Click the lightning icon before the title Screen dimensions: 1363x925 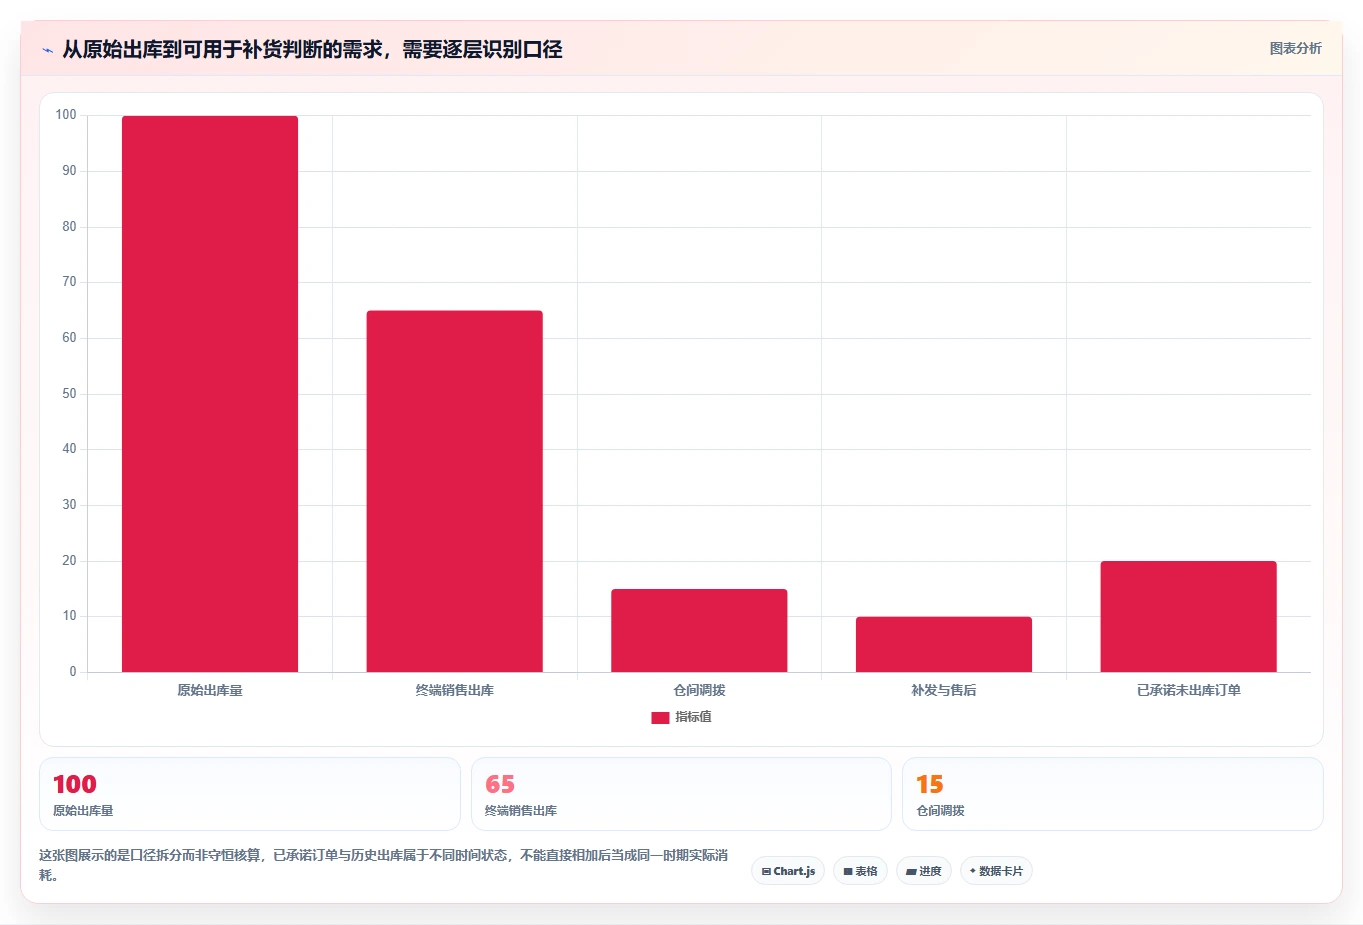(47, 50)
